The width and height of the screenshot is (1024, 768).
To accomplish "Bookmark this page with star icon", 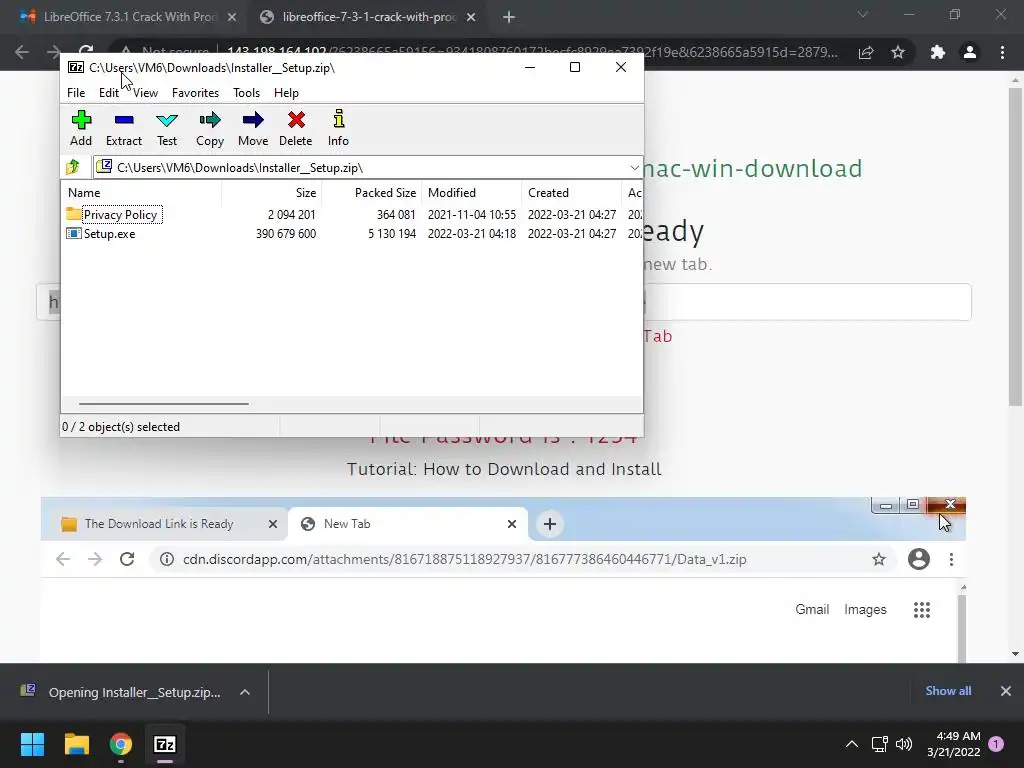I will pyautogui.click(x=898, y=52).
